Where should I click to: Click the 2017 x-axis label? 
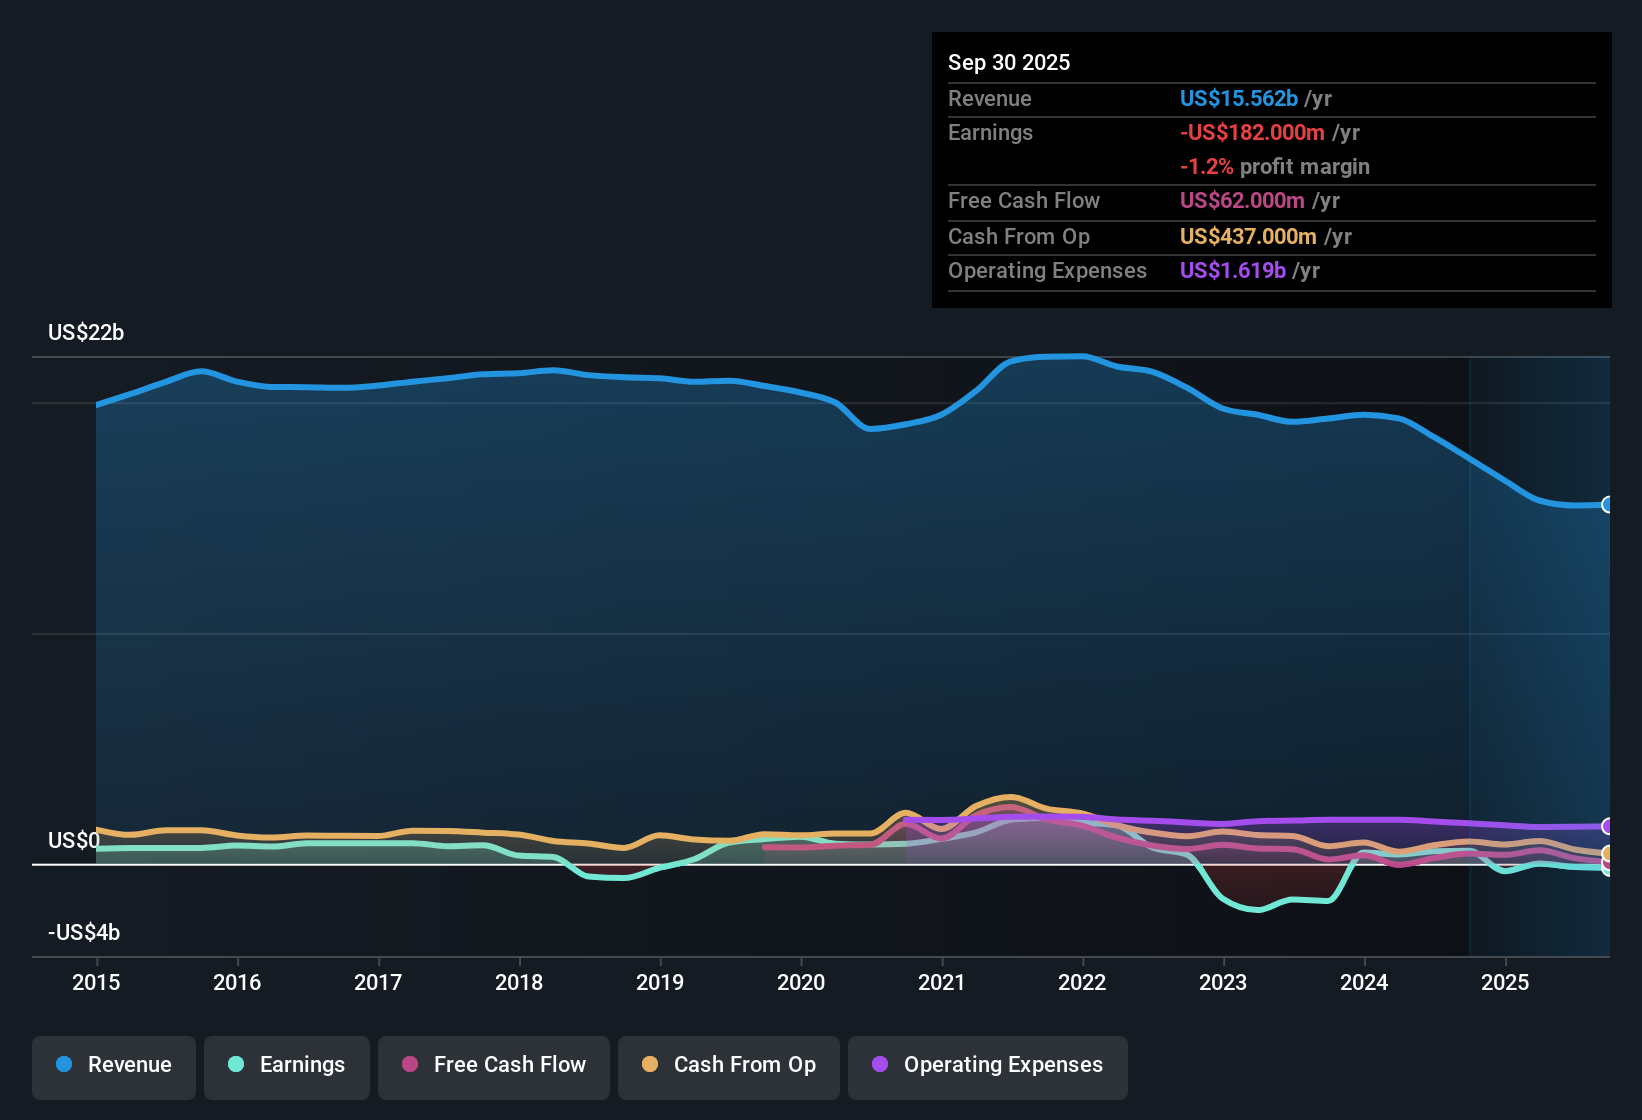(378, 982)
